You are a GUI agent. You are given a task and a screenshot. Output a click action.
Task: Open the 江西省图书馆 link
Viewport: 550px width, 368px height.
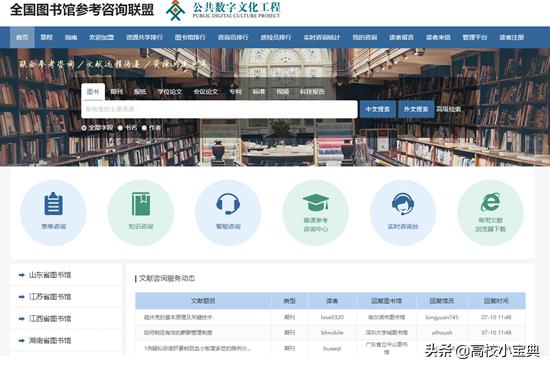pyautogui.click(x=50, y=319)
